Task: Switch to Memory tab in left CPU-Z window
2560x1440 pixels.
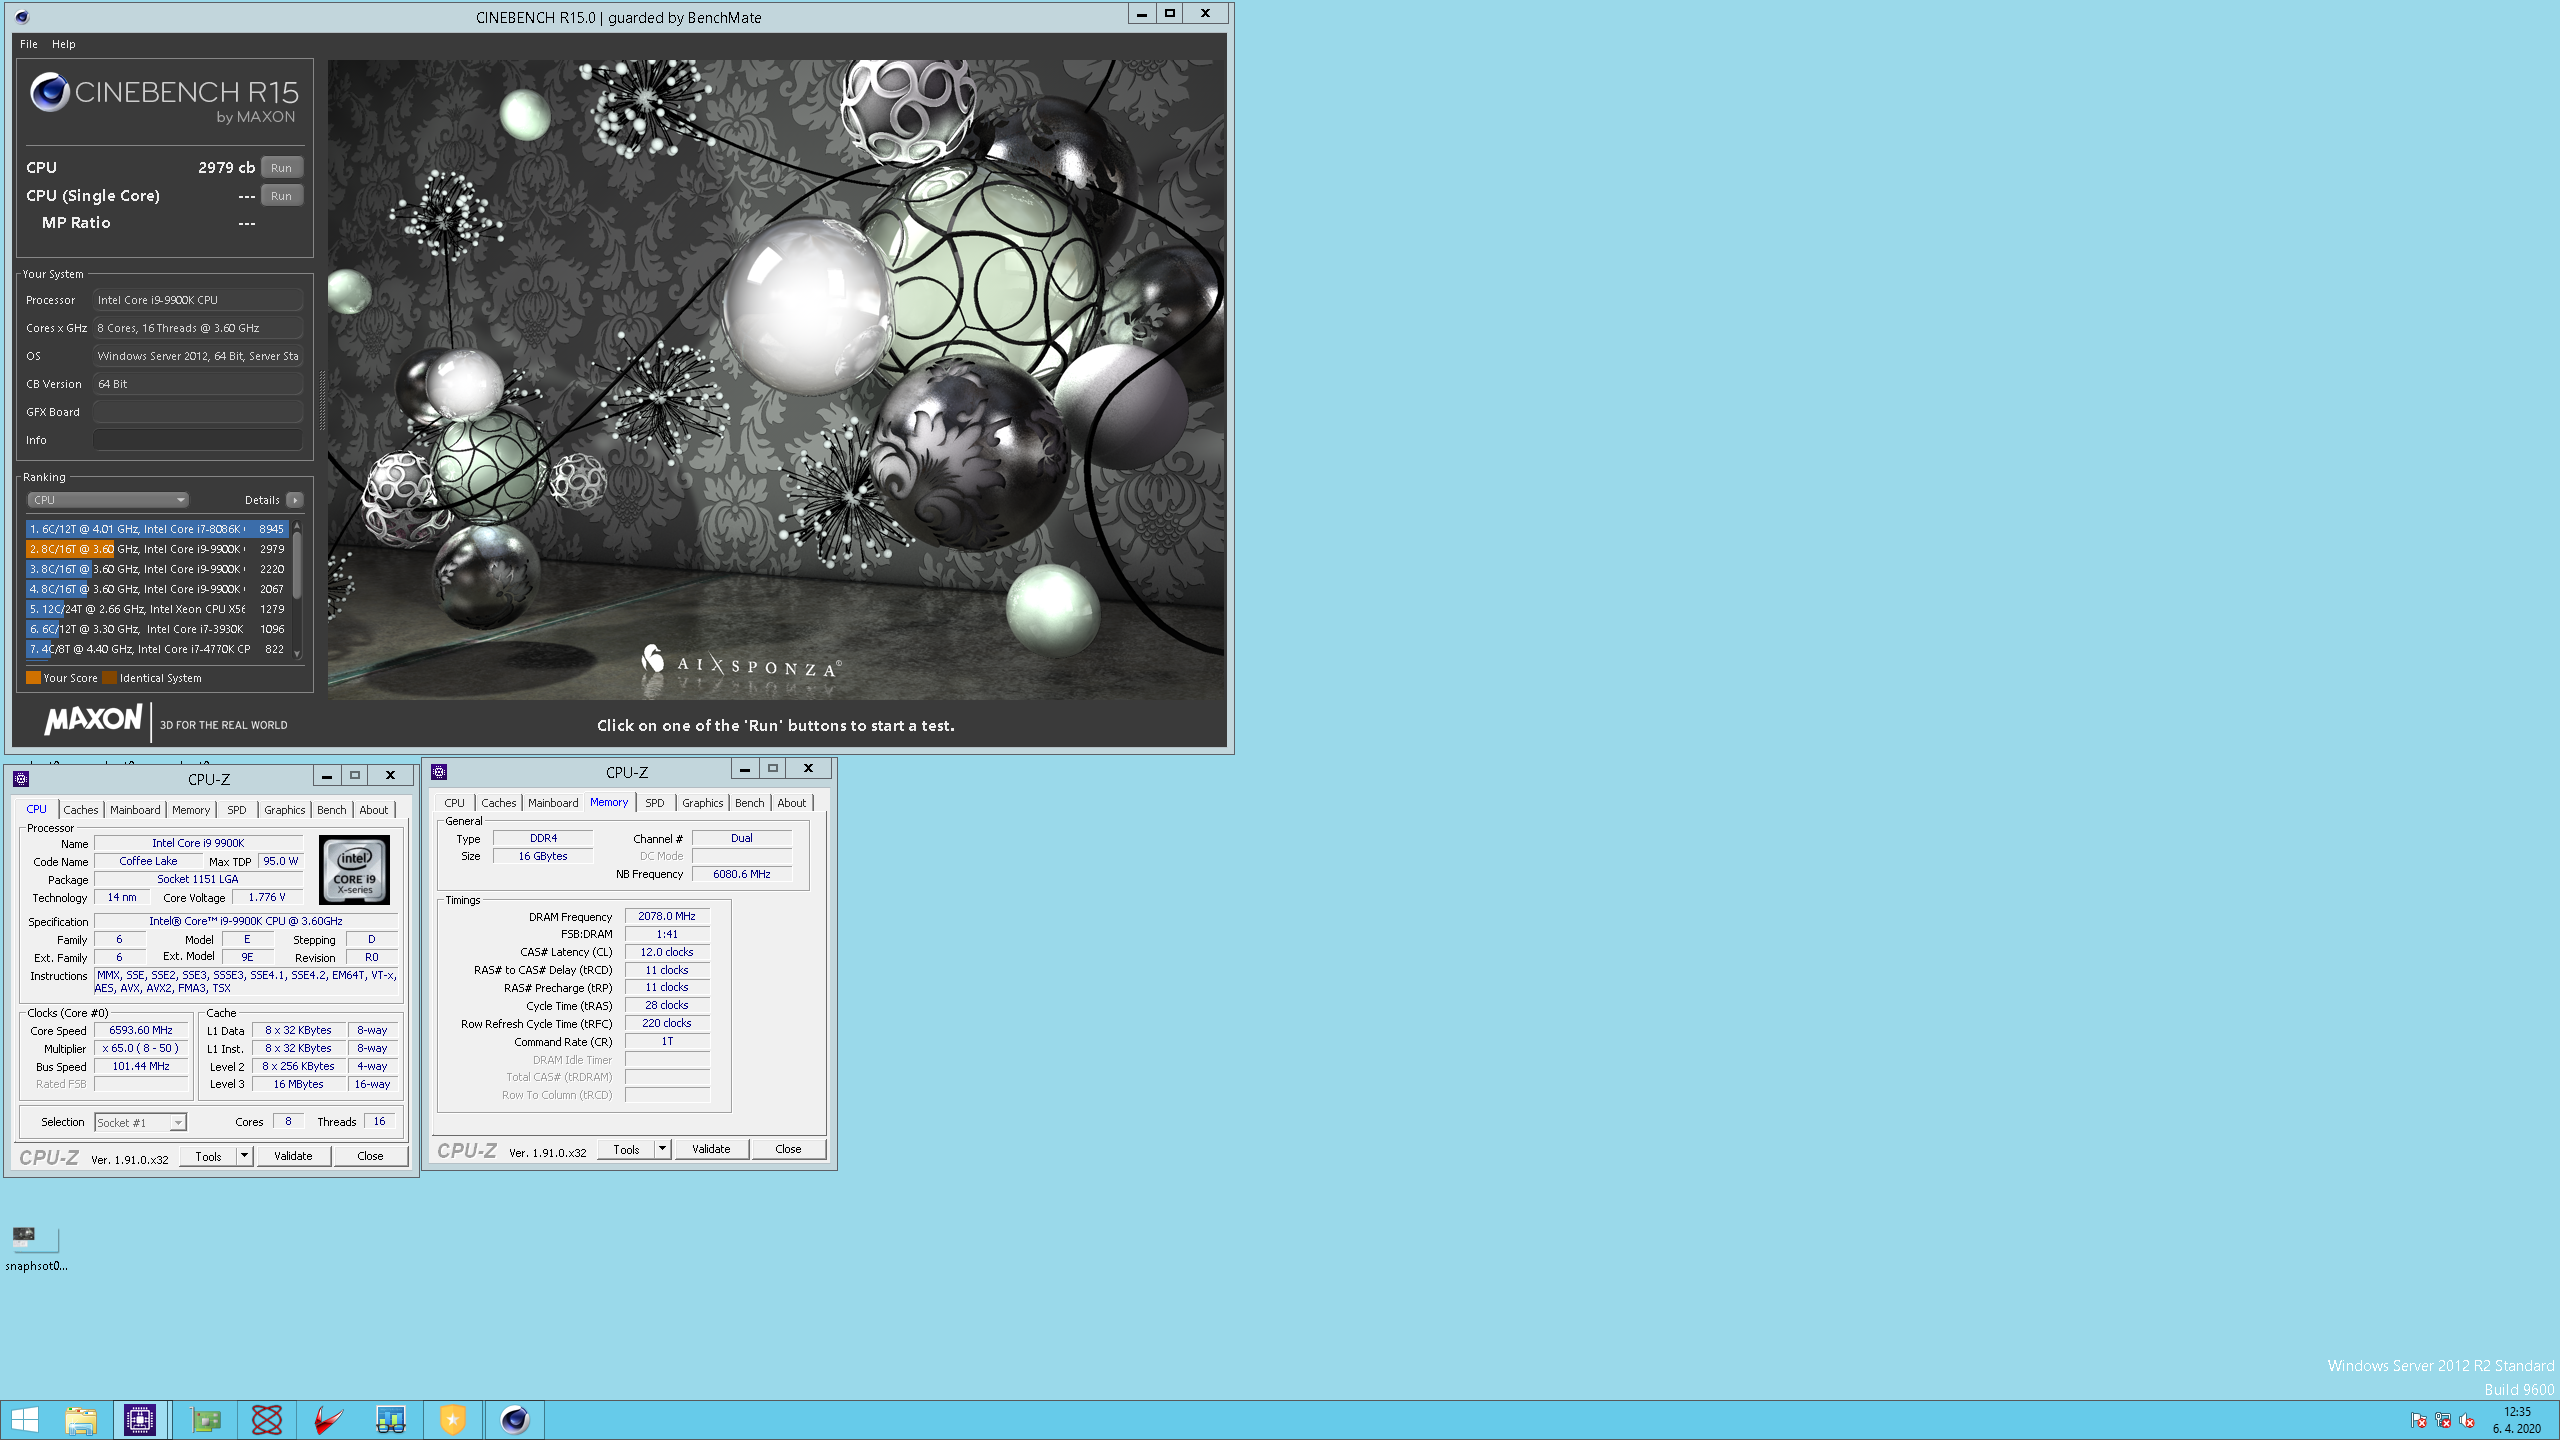Action: (191, 810)
